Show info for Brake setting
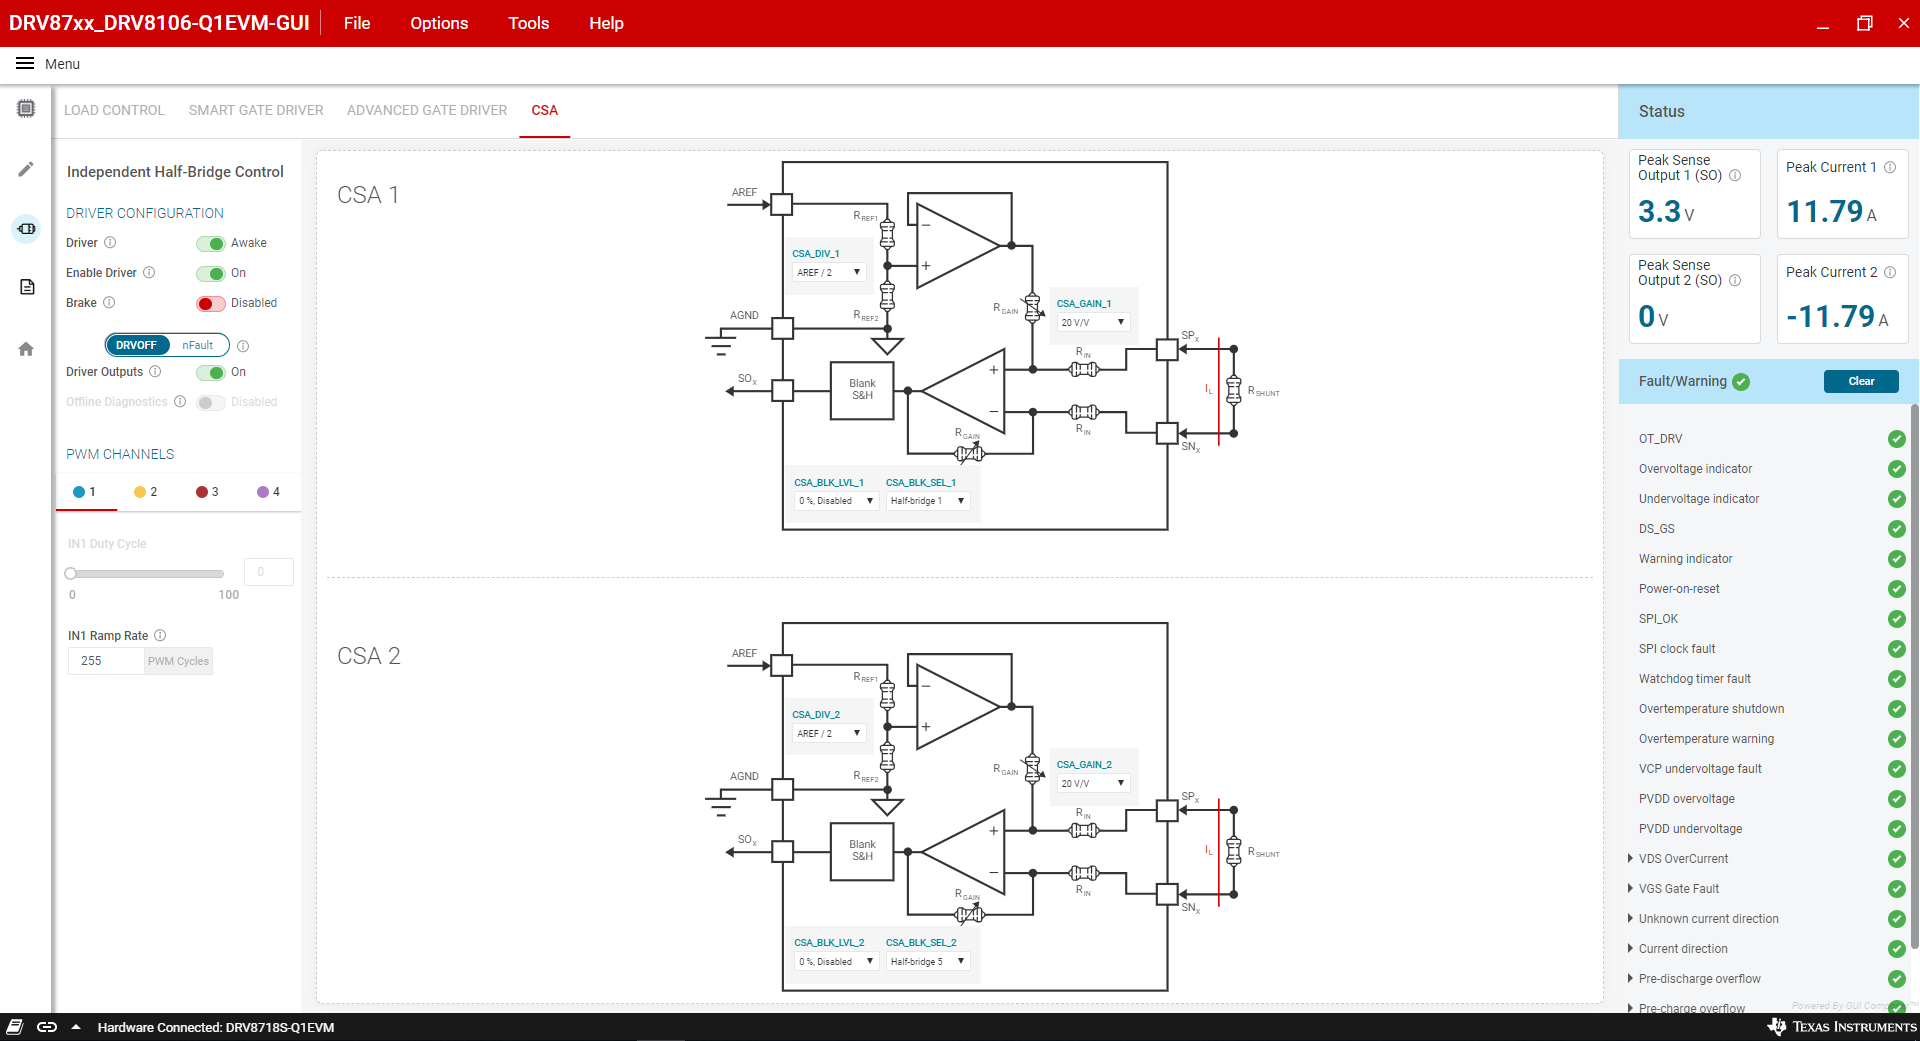1920x1041 pixels. point(109,303)
